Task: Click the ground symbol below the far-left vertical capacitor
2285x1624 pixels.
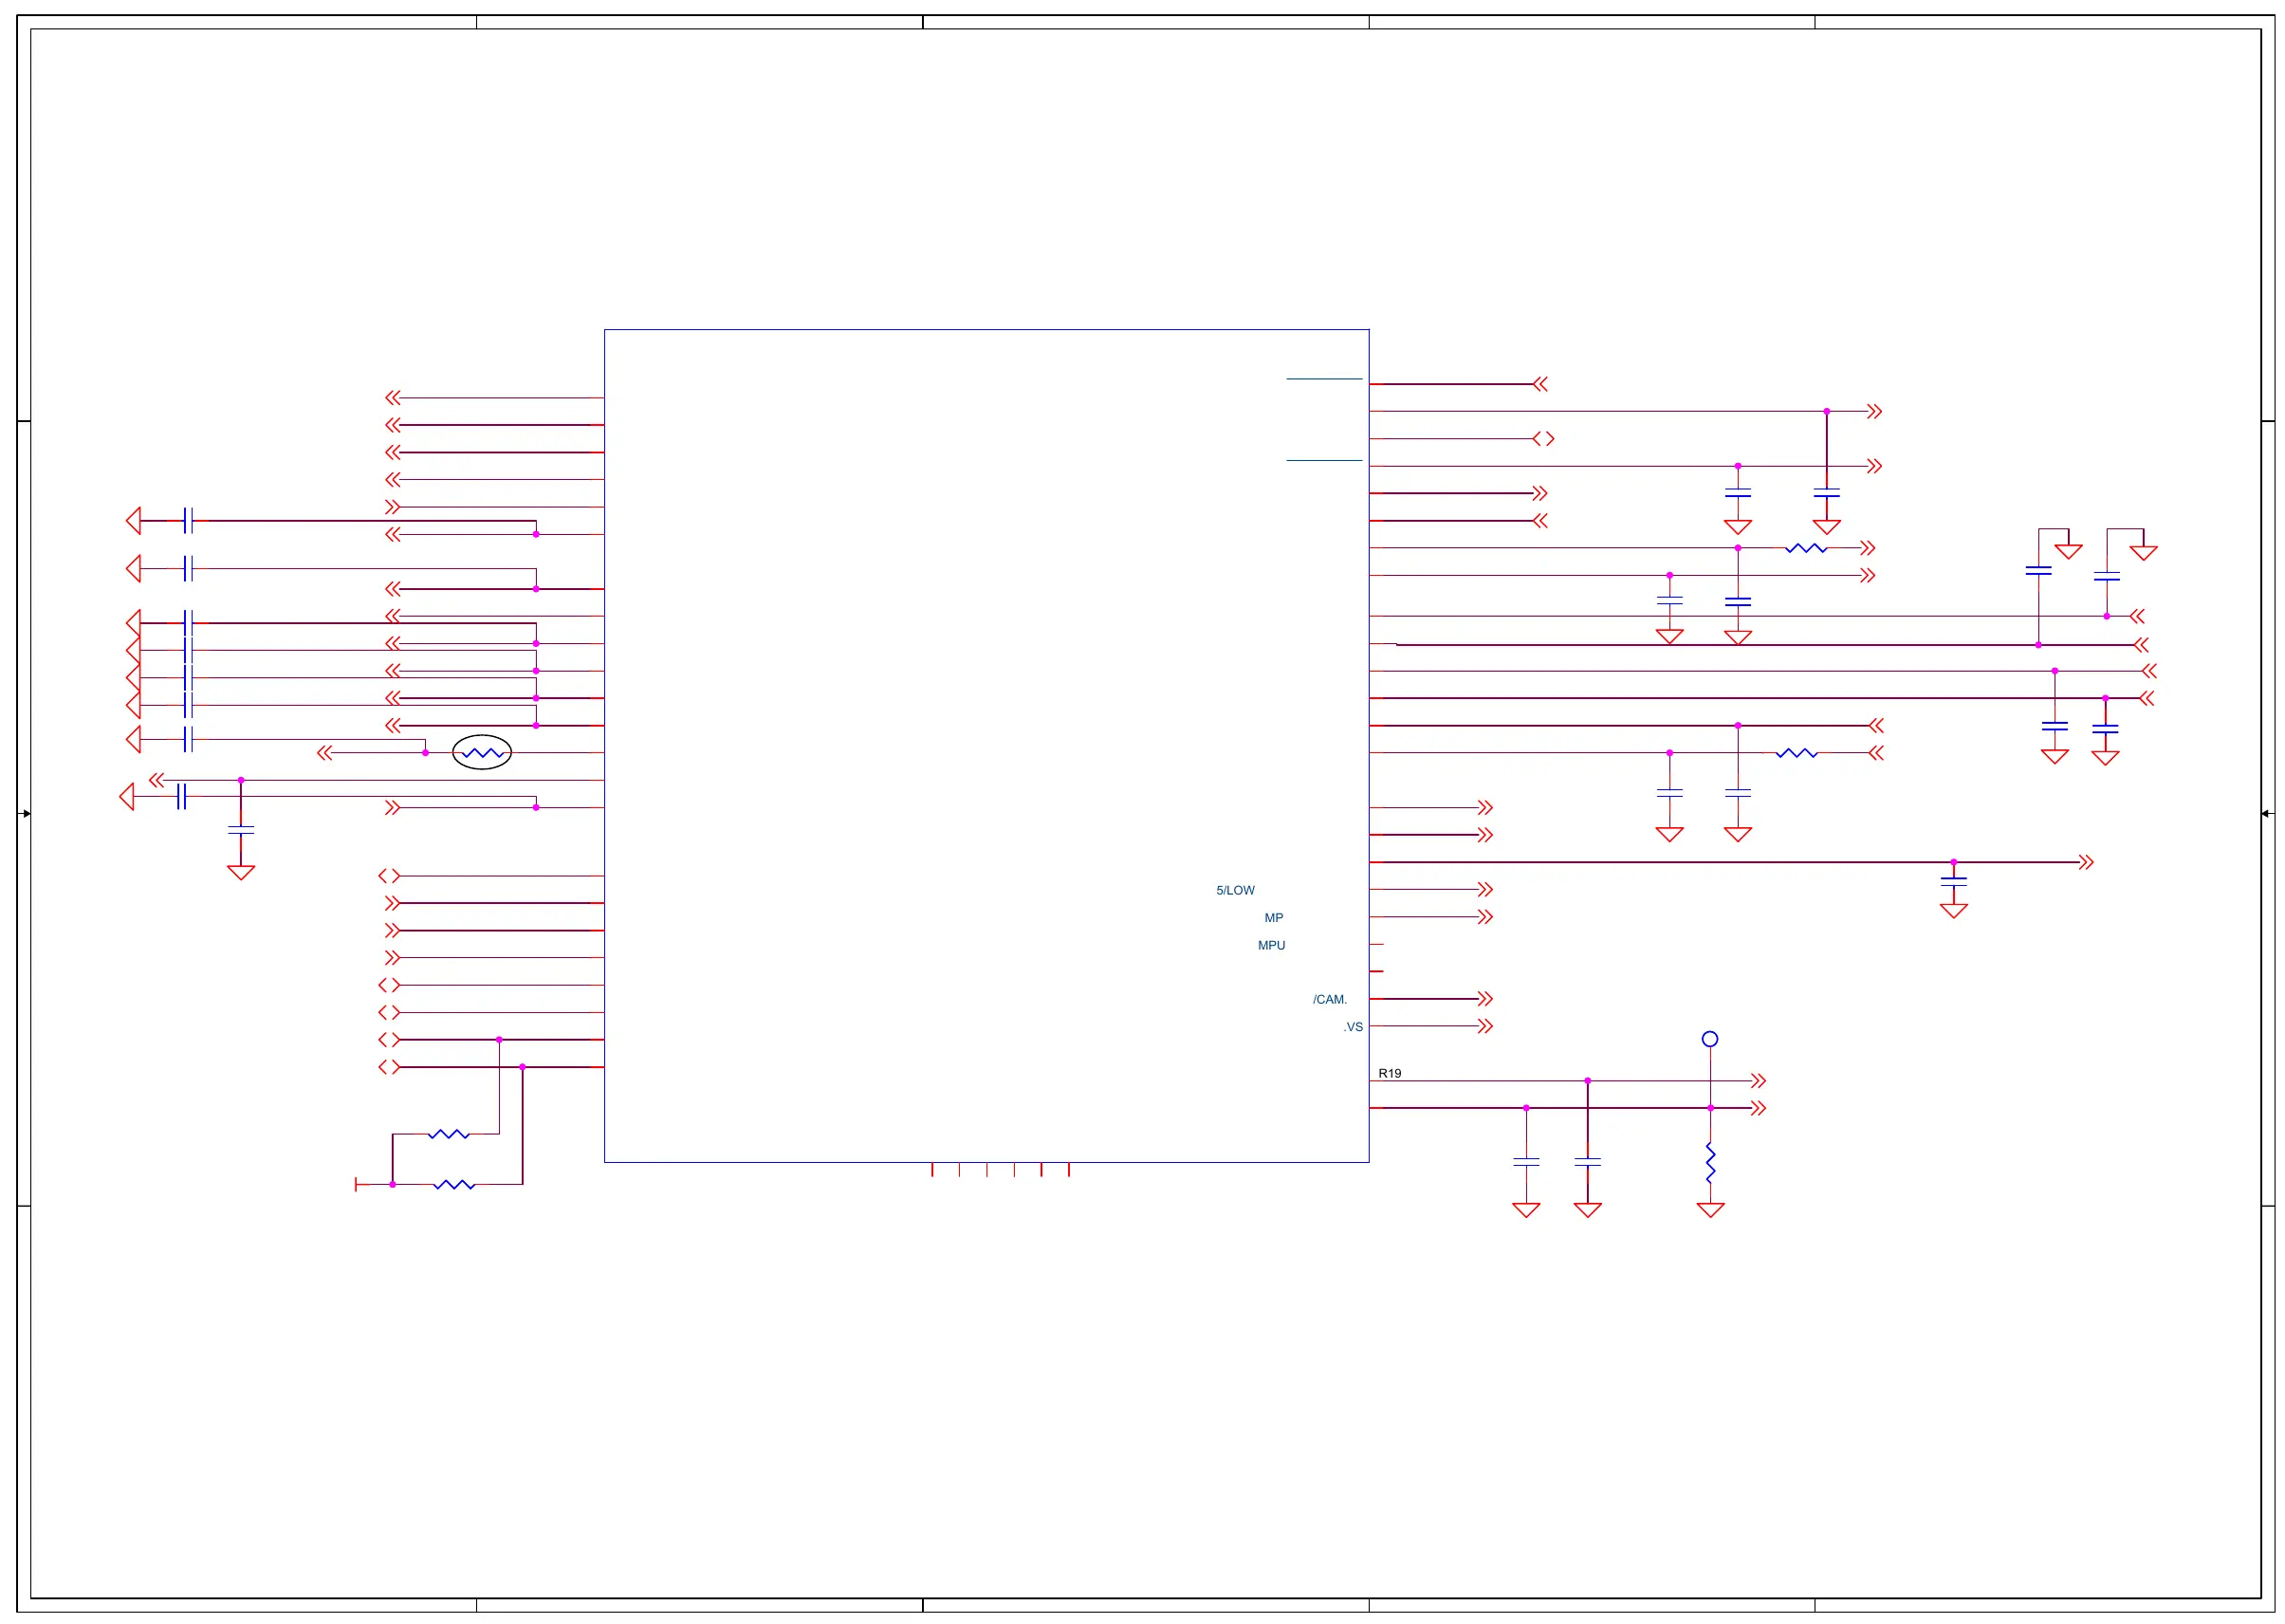Action: pos(241,872)
